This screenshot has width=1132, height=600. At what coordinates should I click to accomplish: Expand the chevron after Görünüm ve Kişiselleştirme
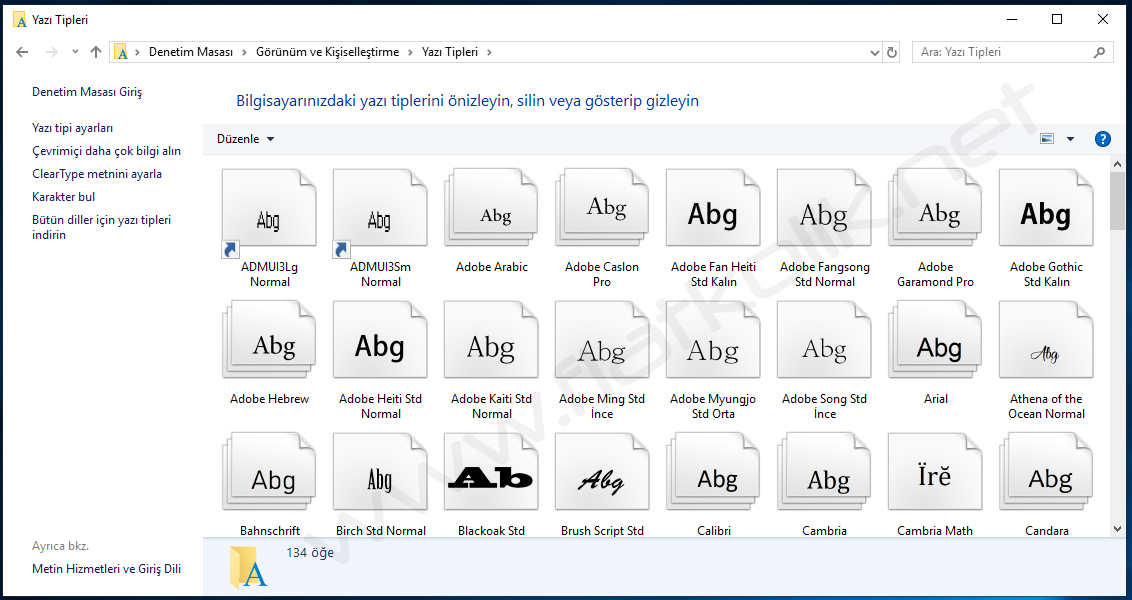410,52
